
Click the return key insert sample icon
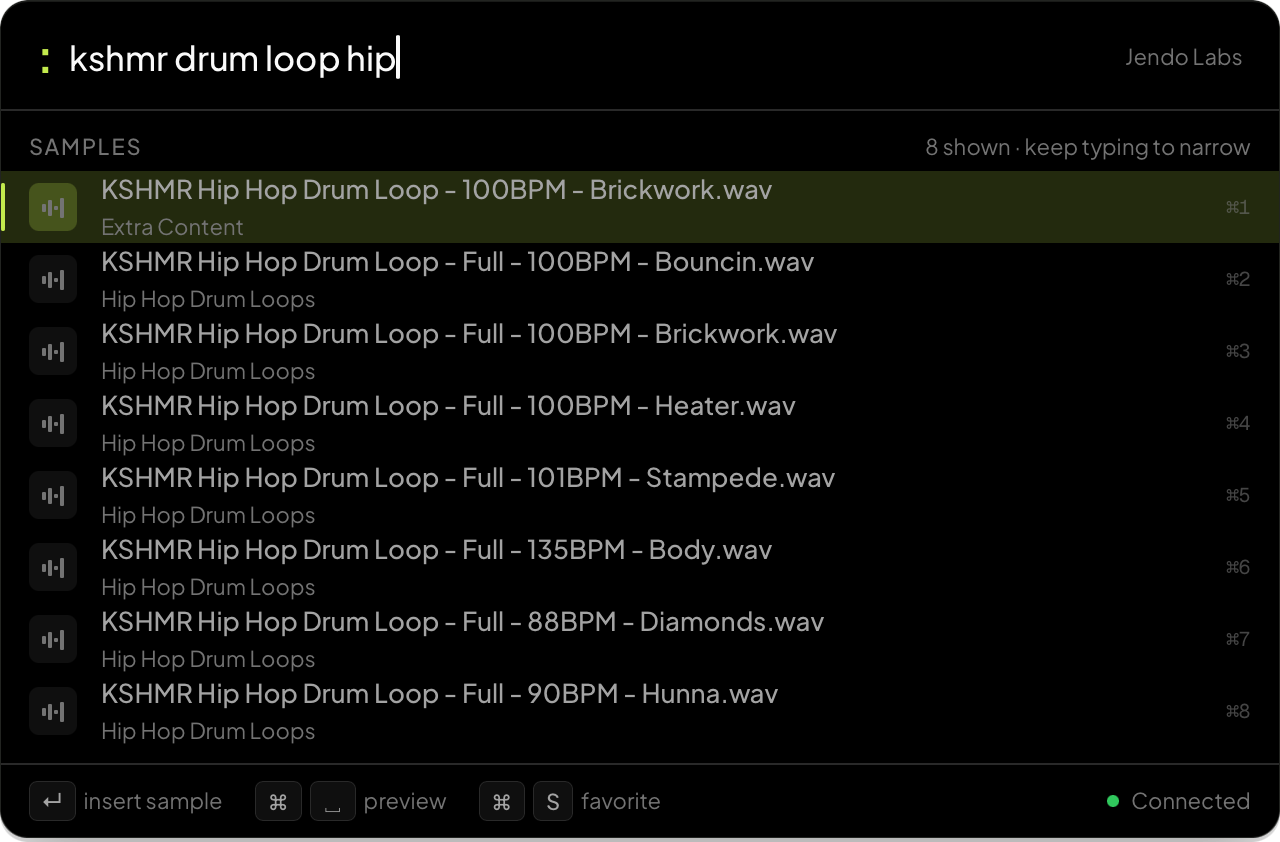click(x=52, y=801)
